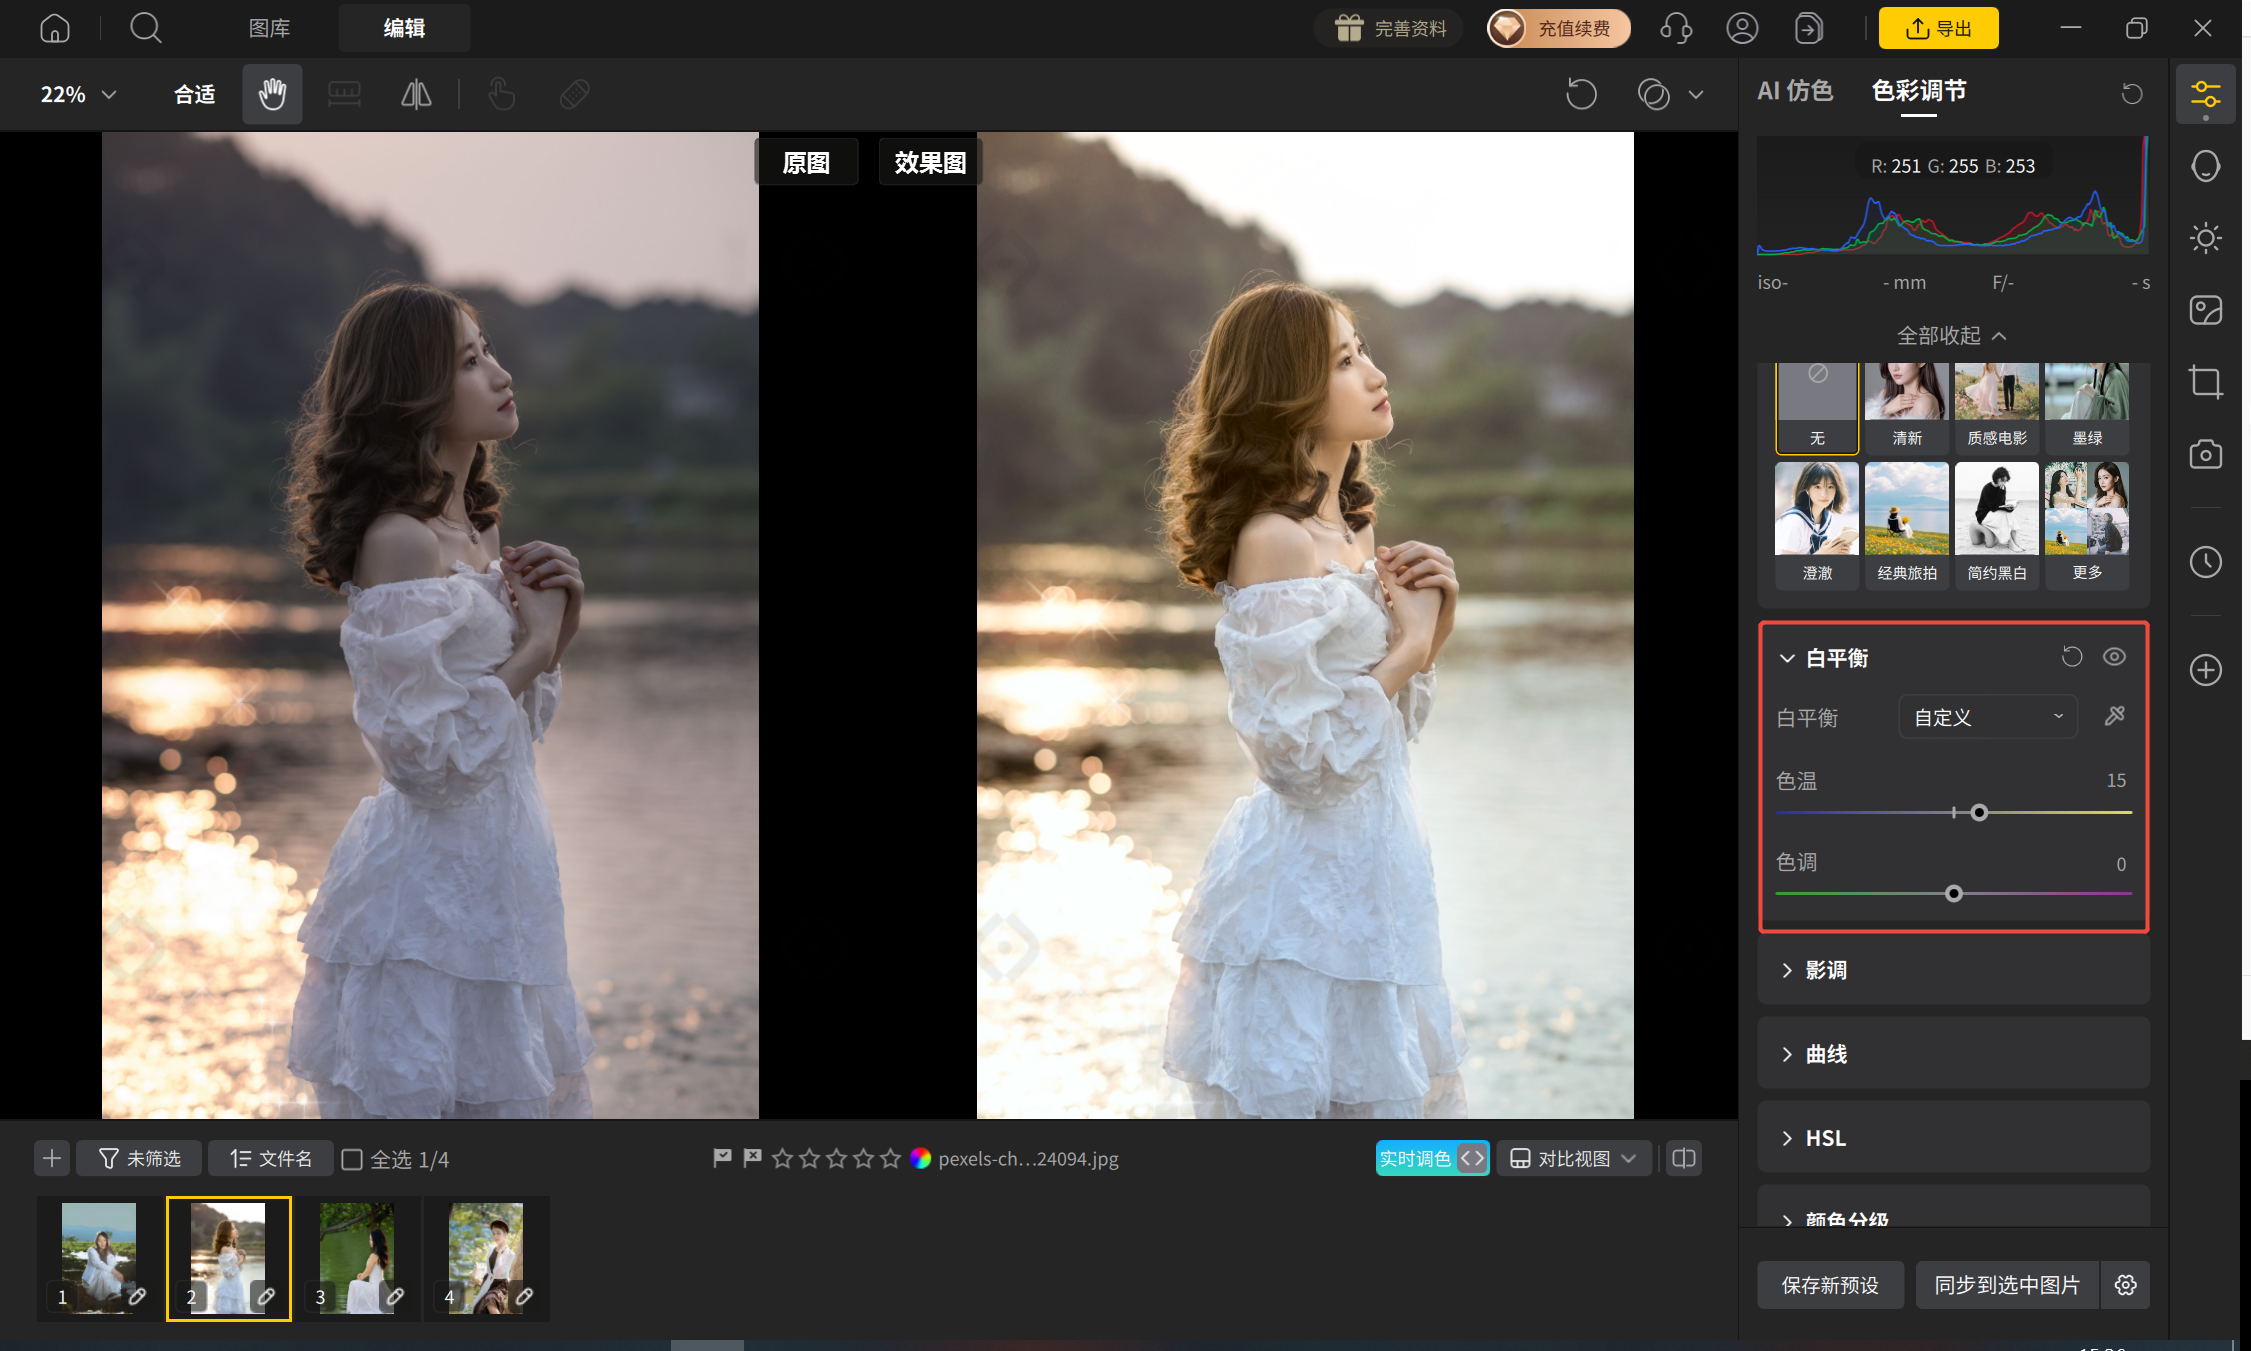The width and height of the screenshot is (2251, 1351).
Task: Toggle the split compare view icon
Action: tap(1684, 1158)
